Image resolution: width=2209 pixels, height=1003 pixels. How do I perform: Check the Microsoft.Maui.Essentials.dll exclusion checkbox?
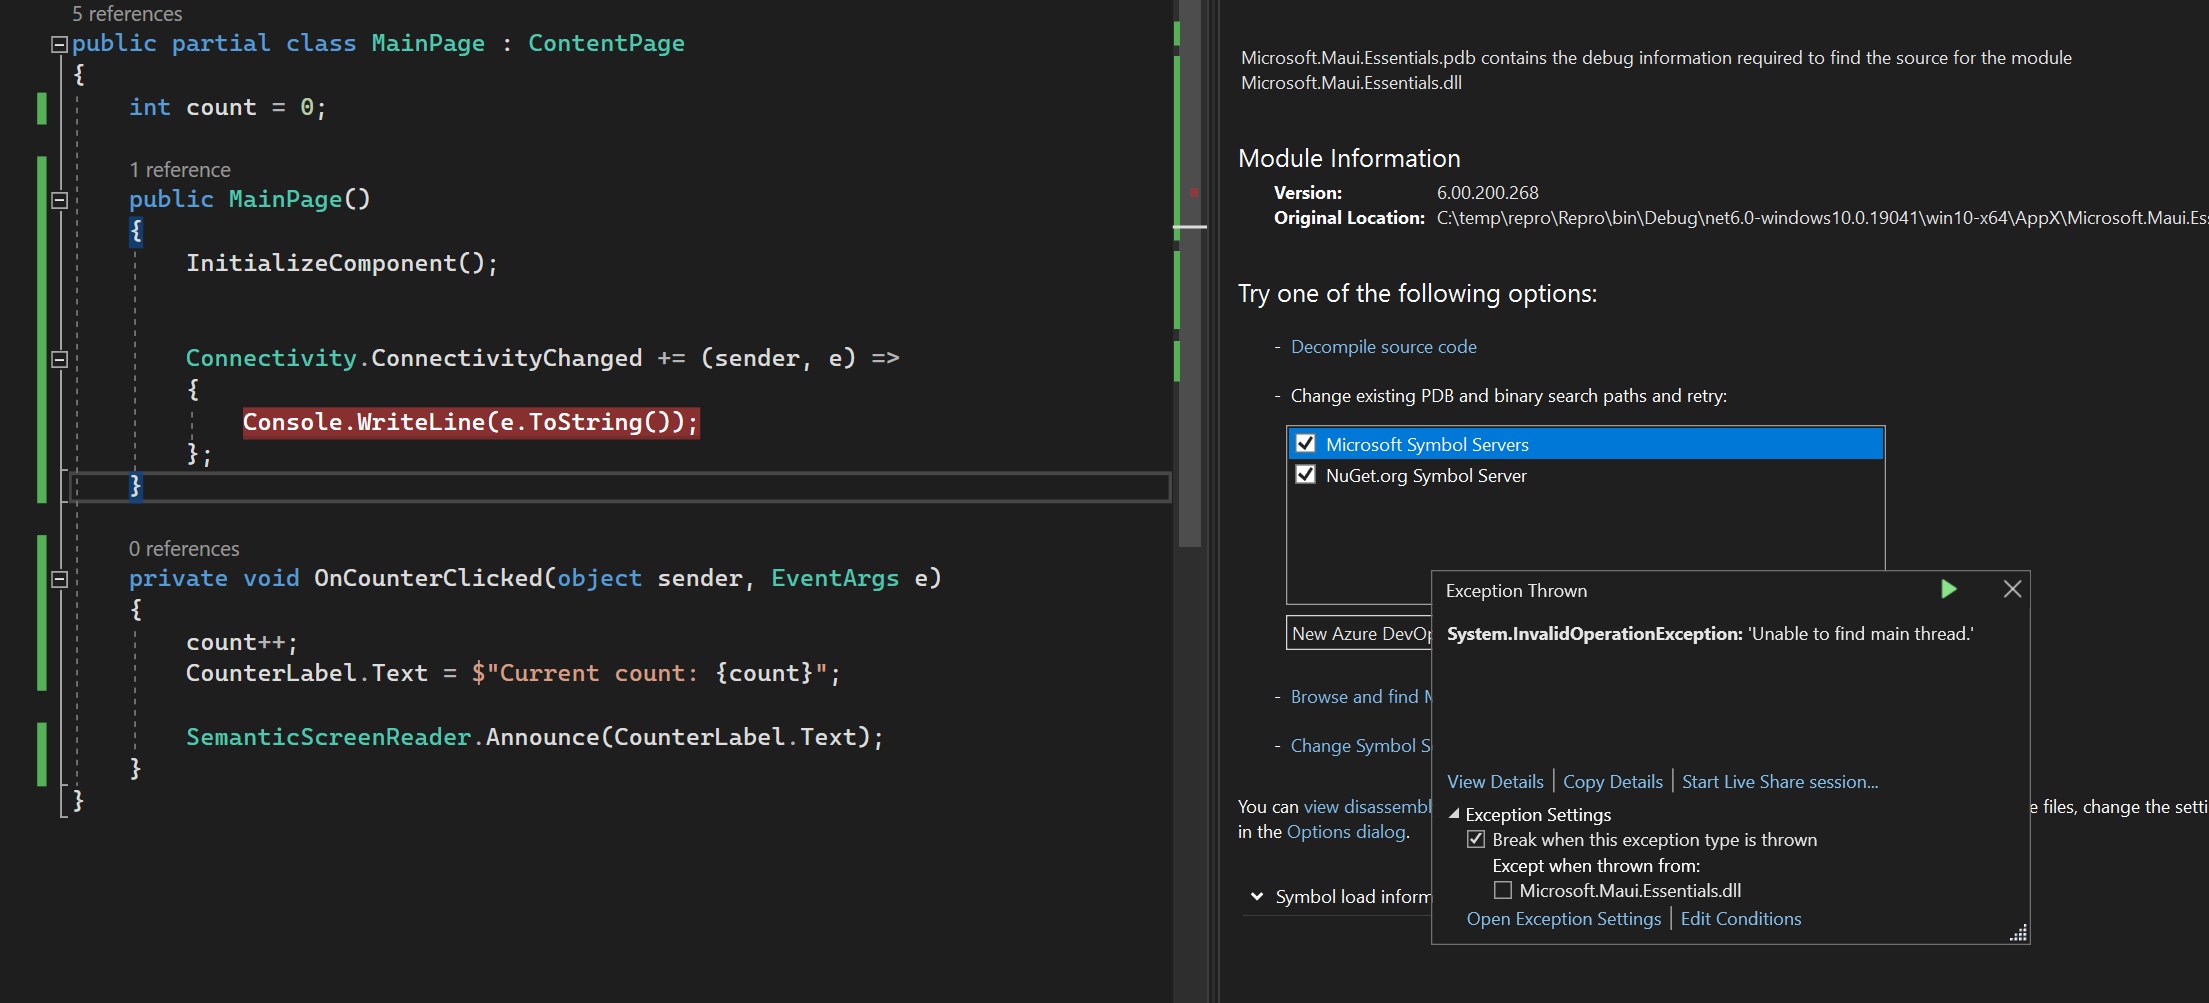pos(1502,889)
